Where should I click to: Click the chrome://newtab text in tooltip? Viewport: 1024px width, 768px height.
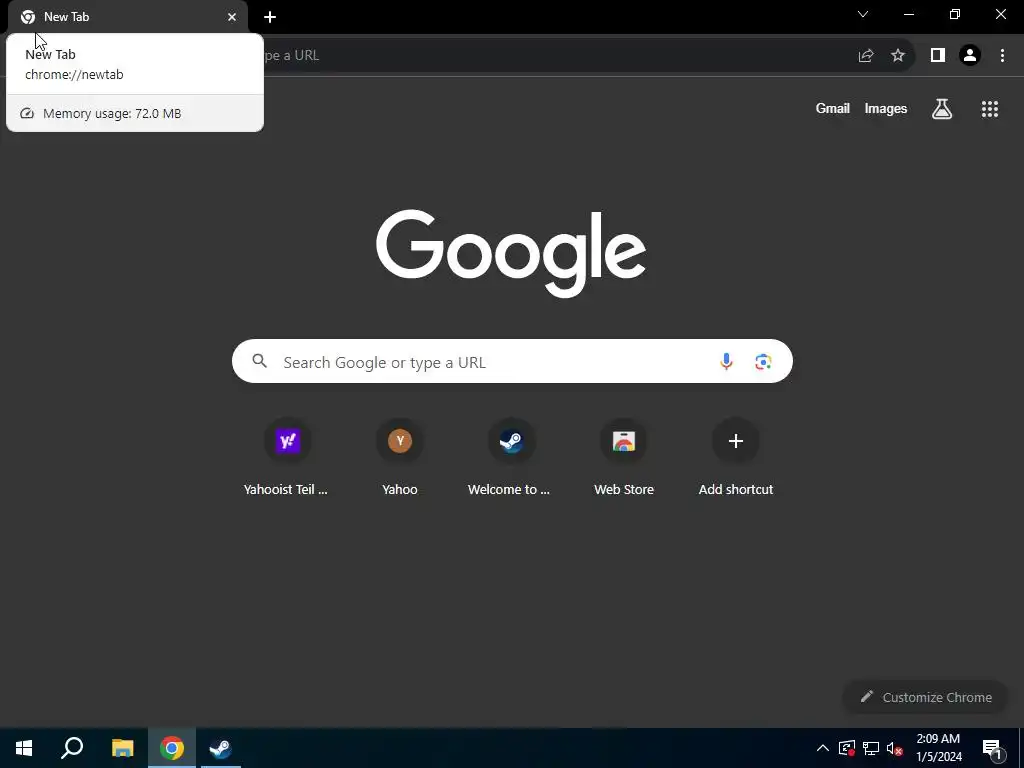coord(74,74)
